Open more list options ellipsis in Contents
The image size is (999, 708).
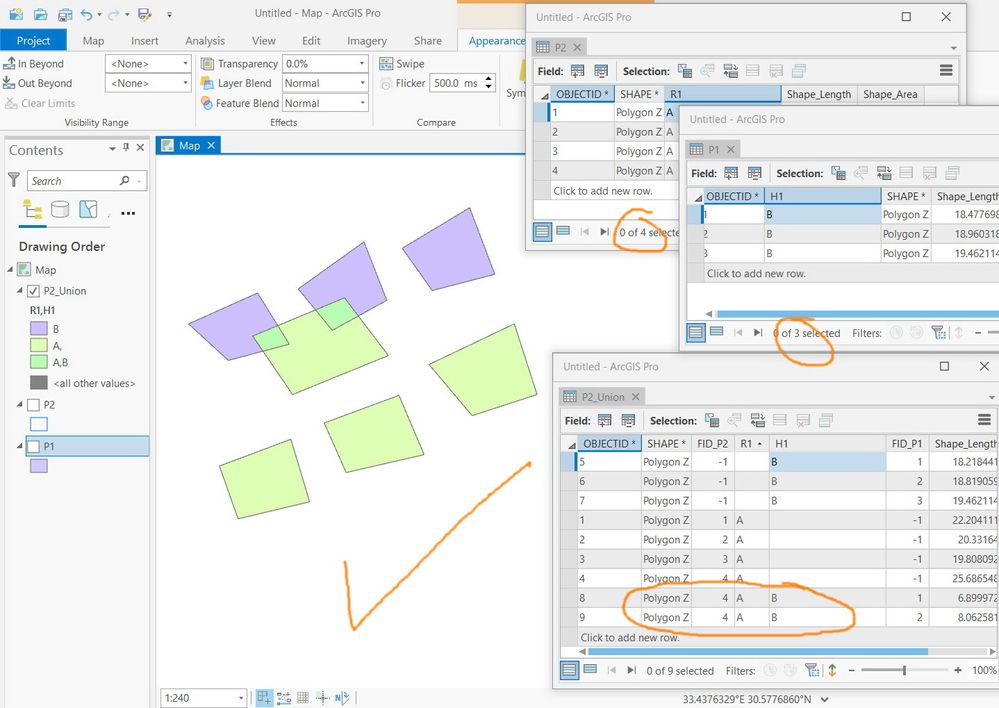pyautogui.click(x=128, y=213)
